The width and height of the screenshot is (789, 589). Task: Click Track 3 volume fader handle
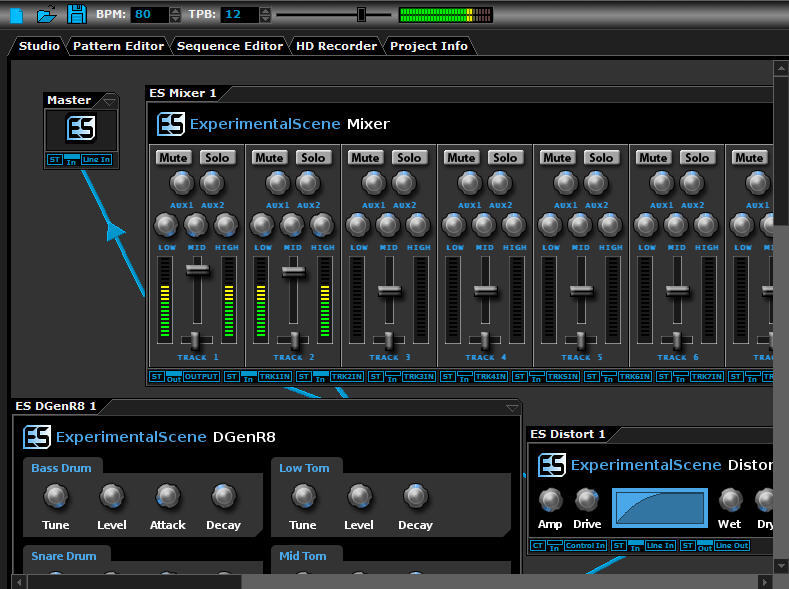[389, 290]
